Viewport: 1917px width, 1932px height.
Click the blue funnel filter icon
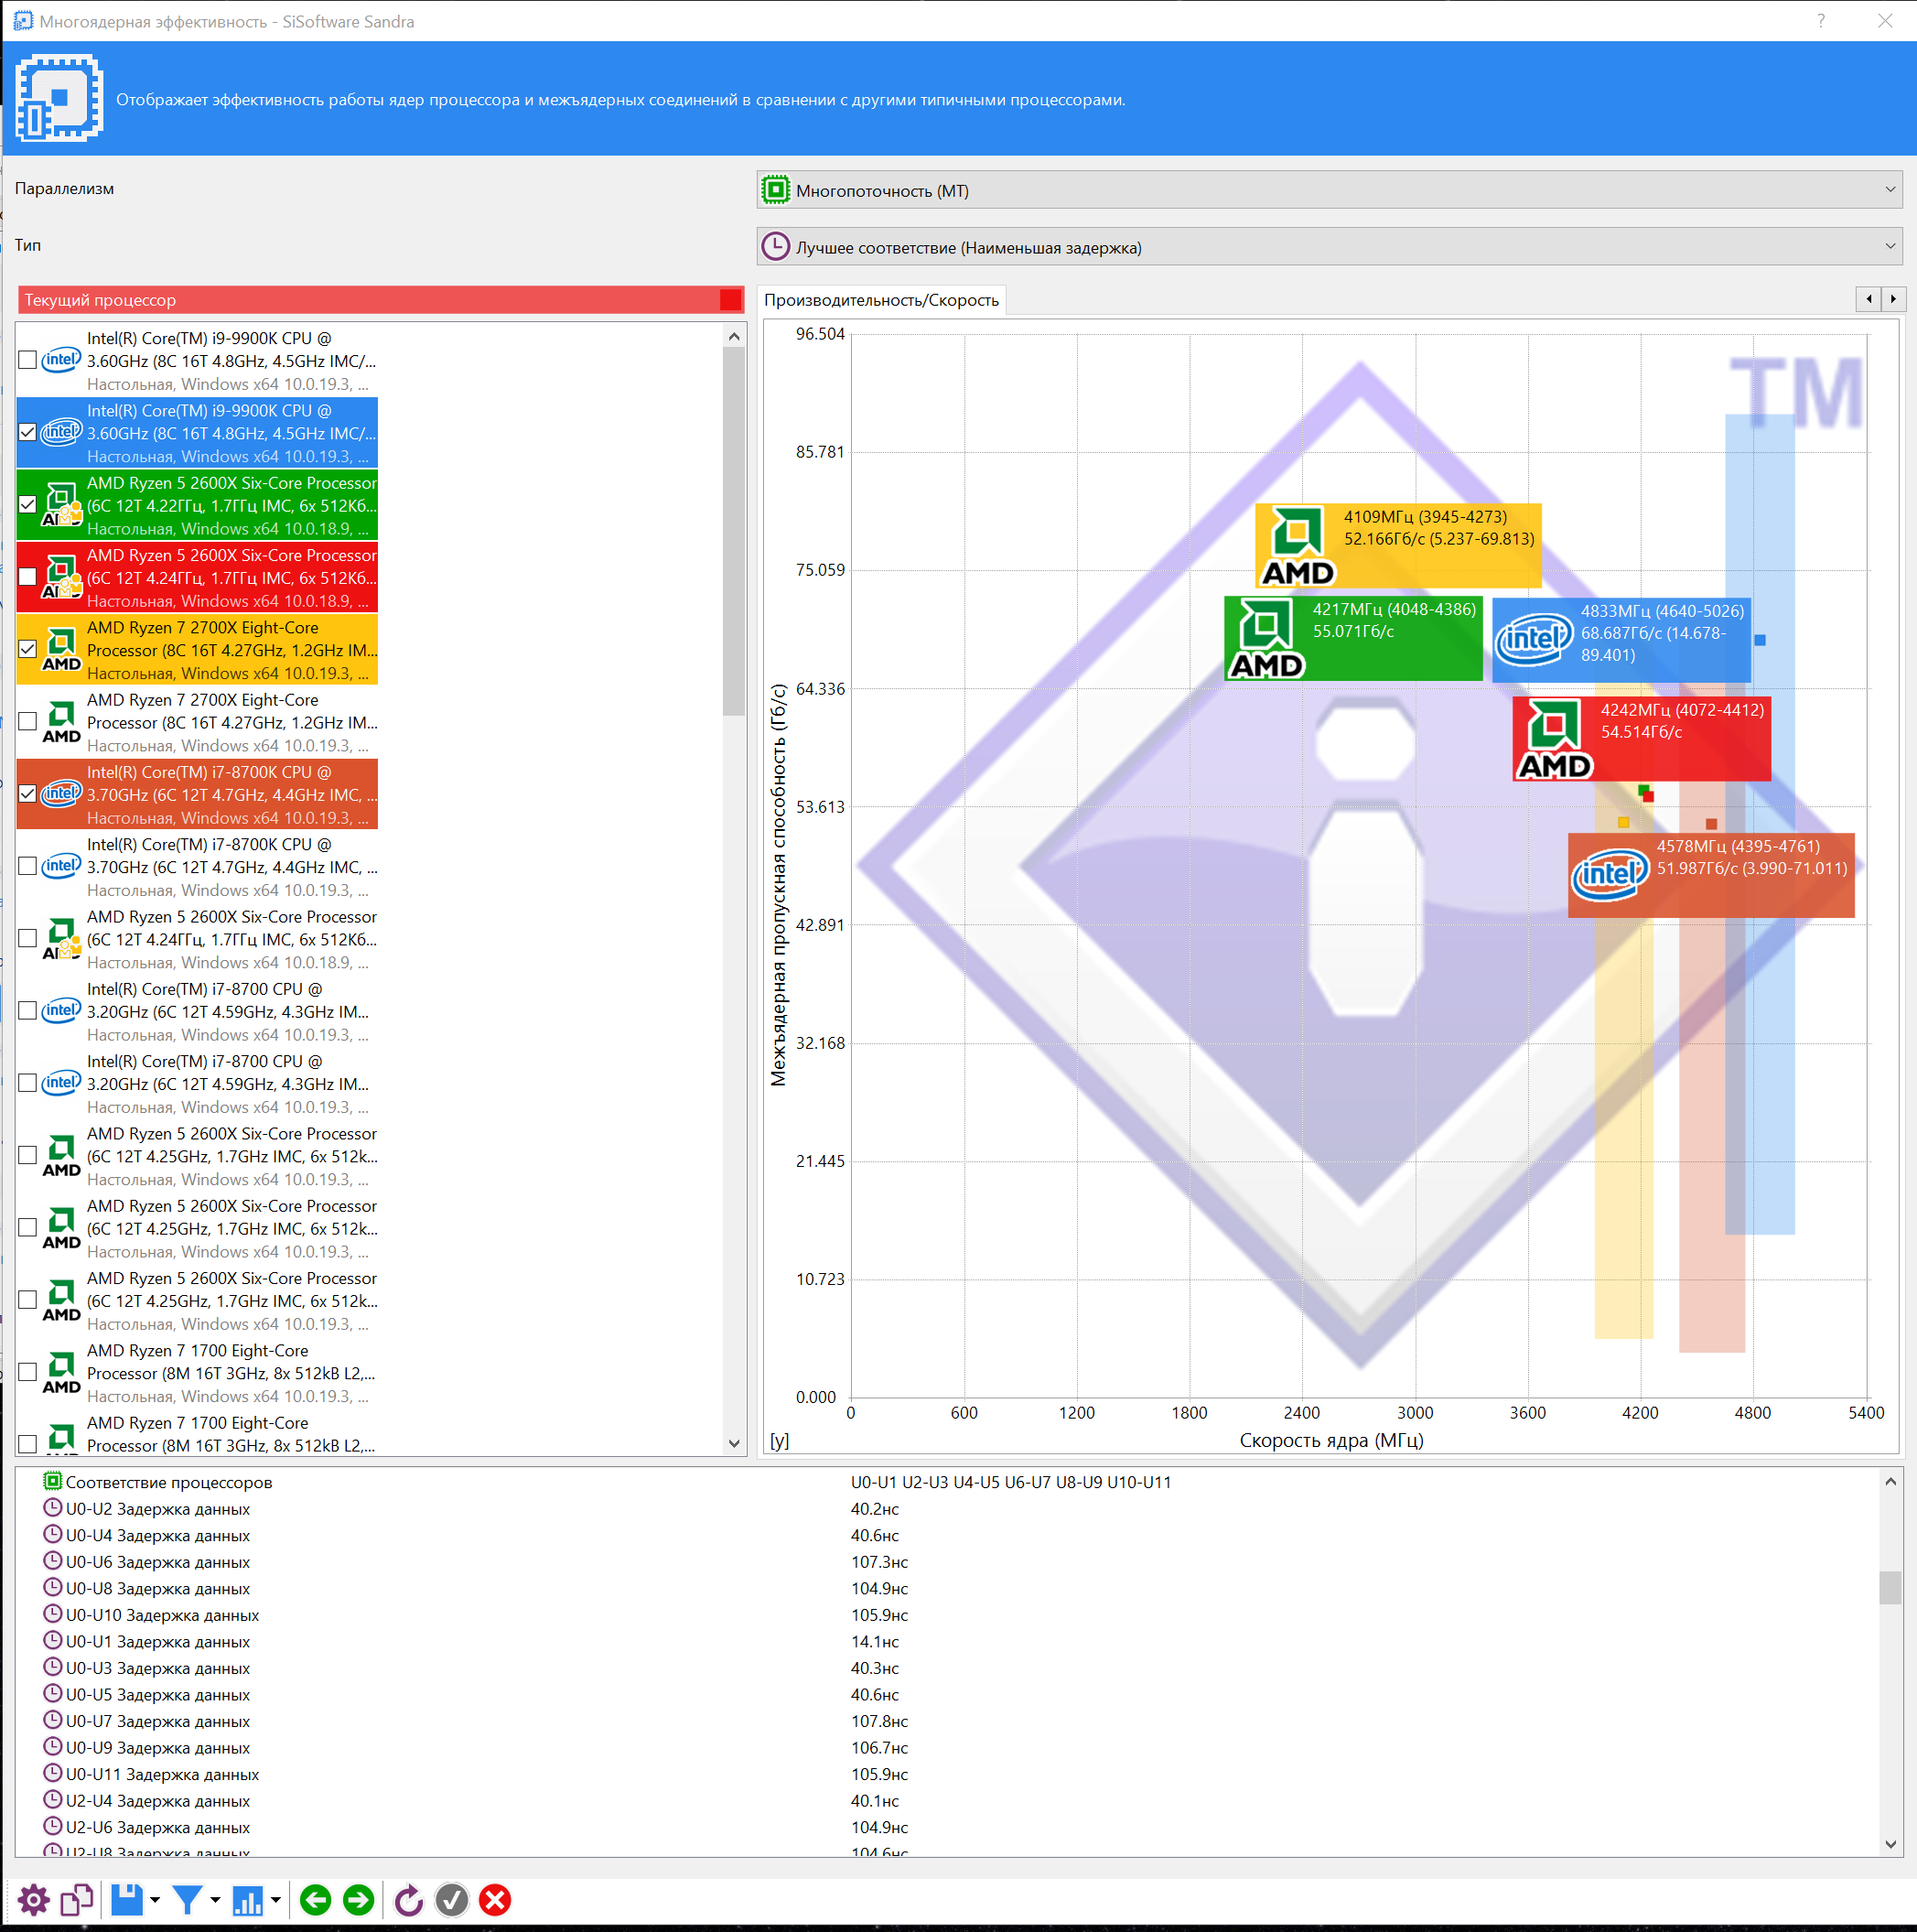coord(187,1899)
